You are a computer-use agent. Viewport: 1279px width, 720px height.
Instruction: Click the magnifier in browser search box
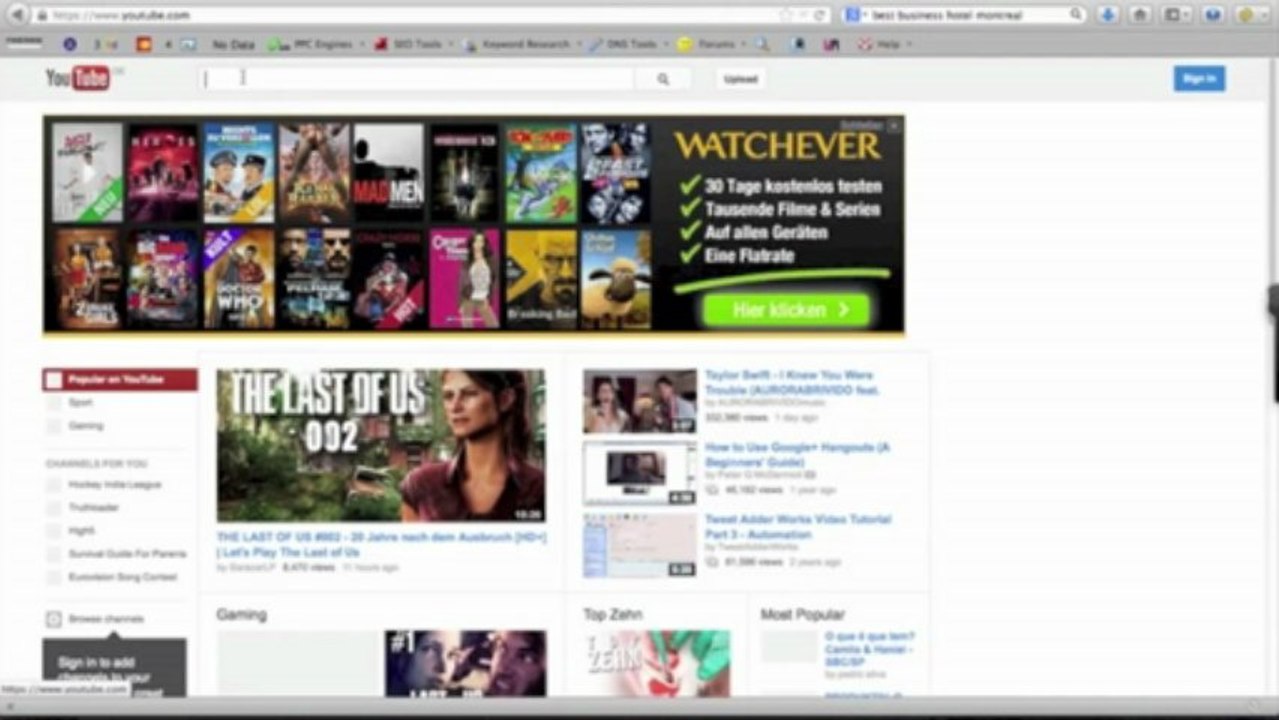1076,15
